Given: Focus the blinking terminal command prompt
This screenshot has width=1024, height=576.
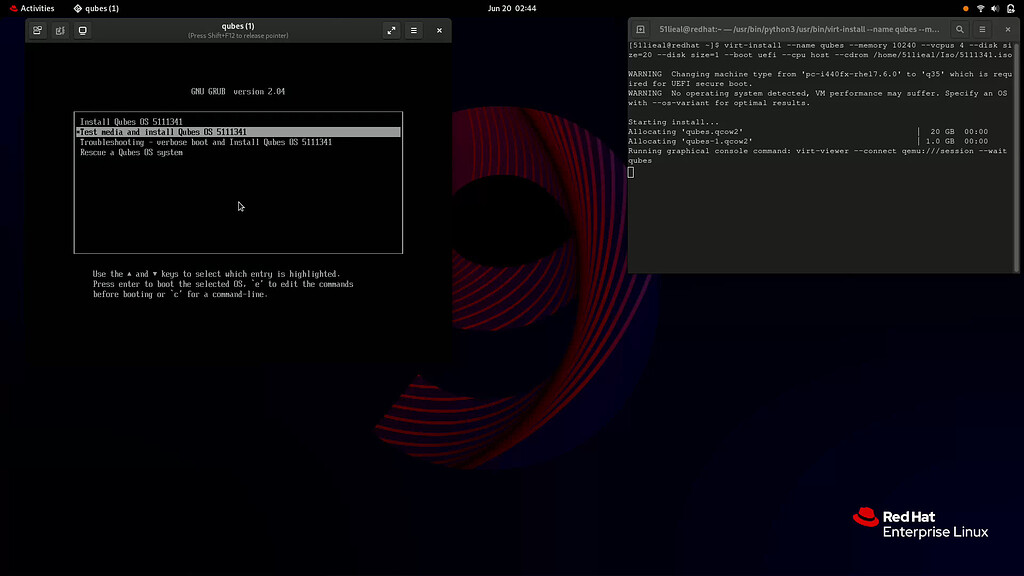Looking at the screenshot, I should point(631,171).
